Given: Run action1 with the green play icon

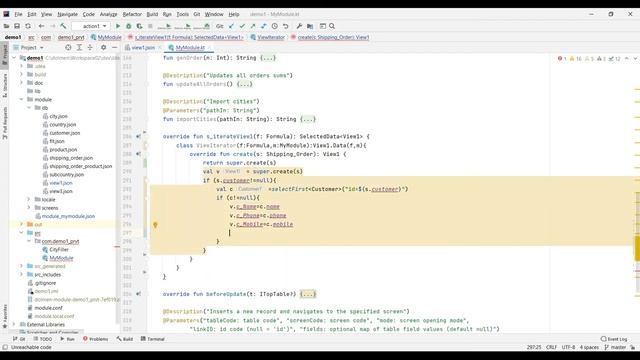Looking at the screenshot, I should (x=118, y=26).
